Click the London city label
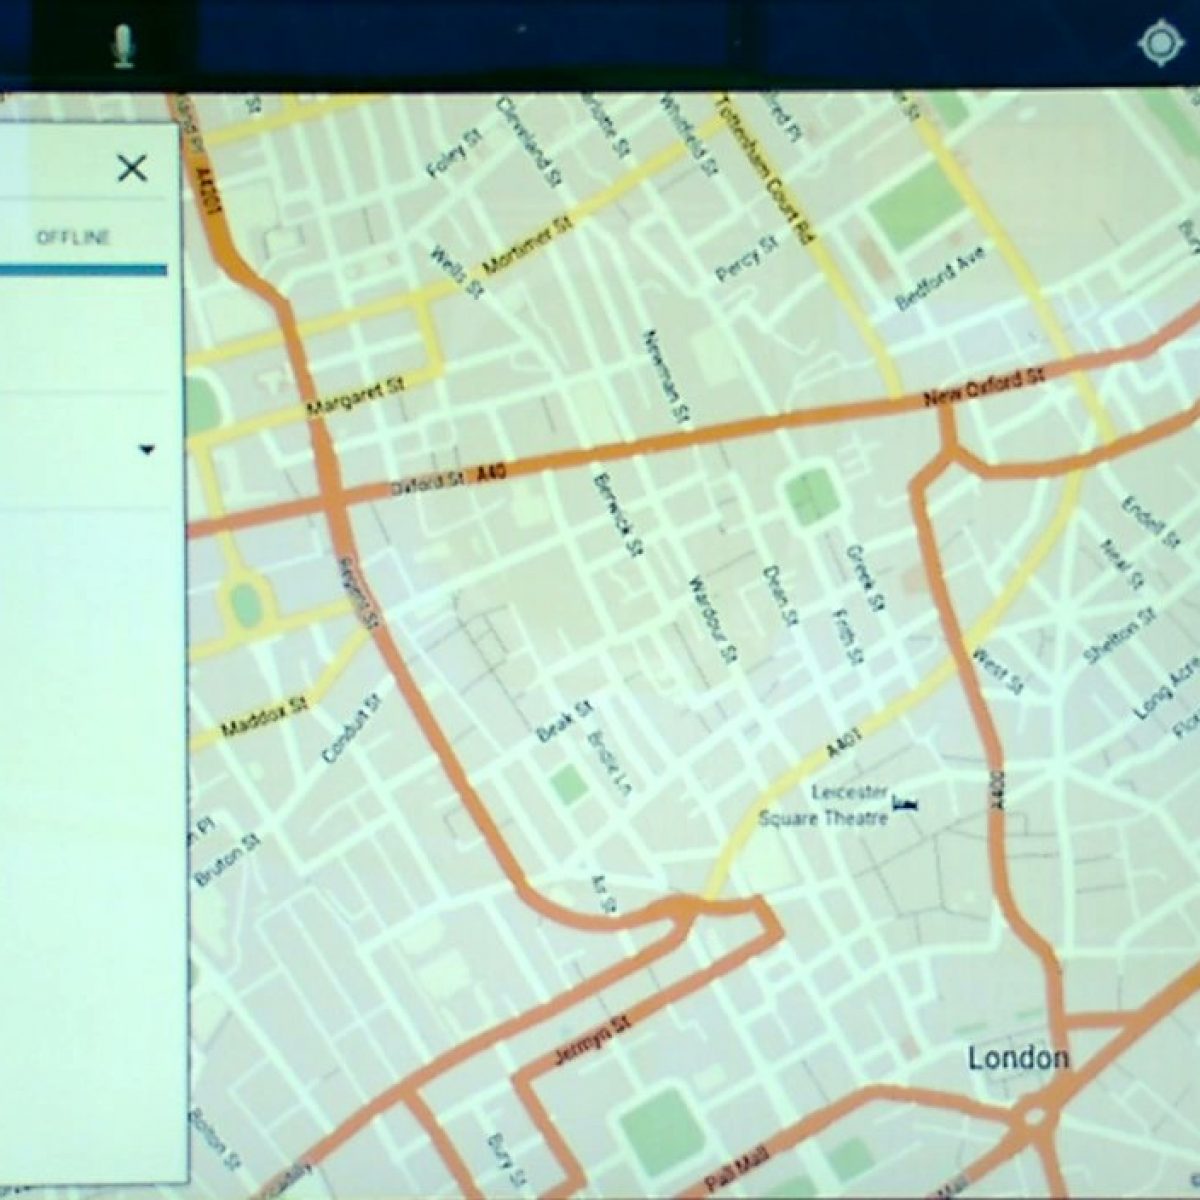The image size is (1200, 1200). point(1018,1058)
